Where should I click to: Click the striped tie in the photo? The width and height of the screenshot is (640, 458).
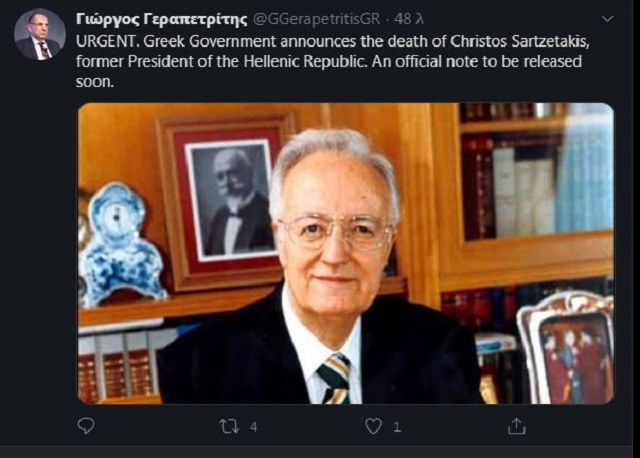tap(336, 378)
